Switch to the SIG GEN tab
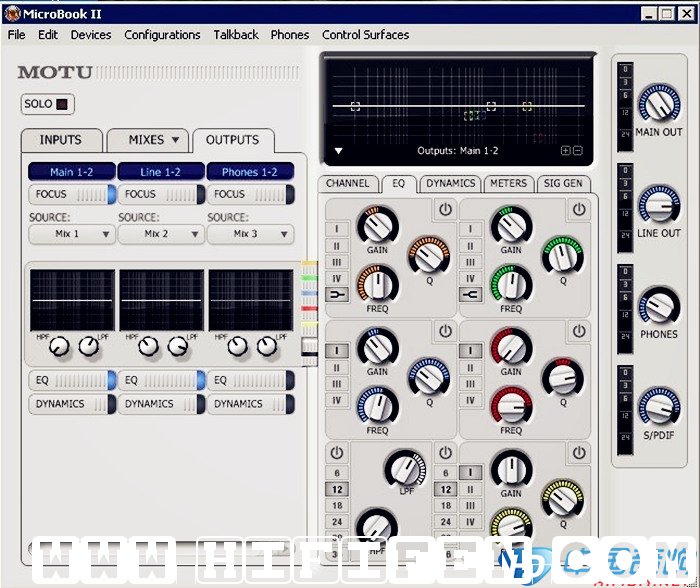Image resolution: width=700 pixels, height=588 pixels. point(563,183)
